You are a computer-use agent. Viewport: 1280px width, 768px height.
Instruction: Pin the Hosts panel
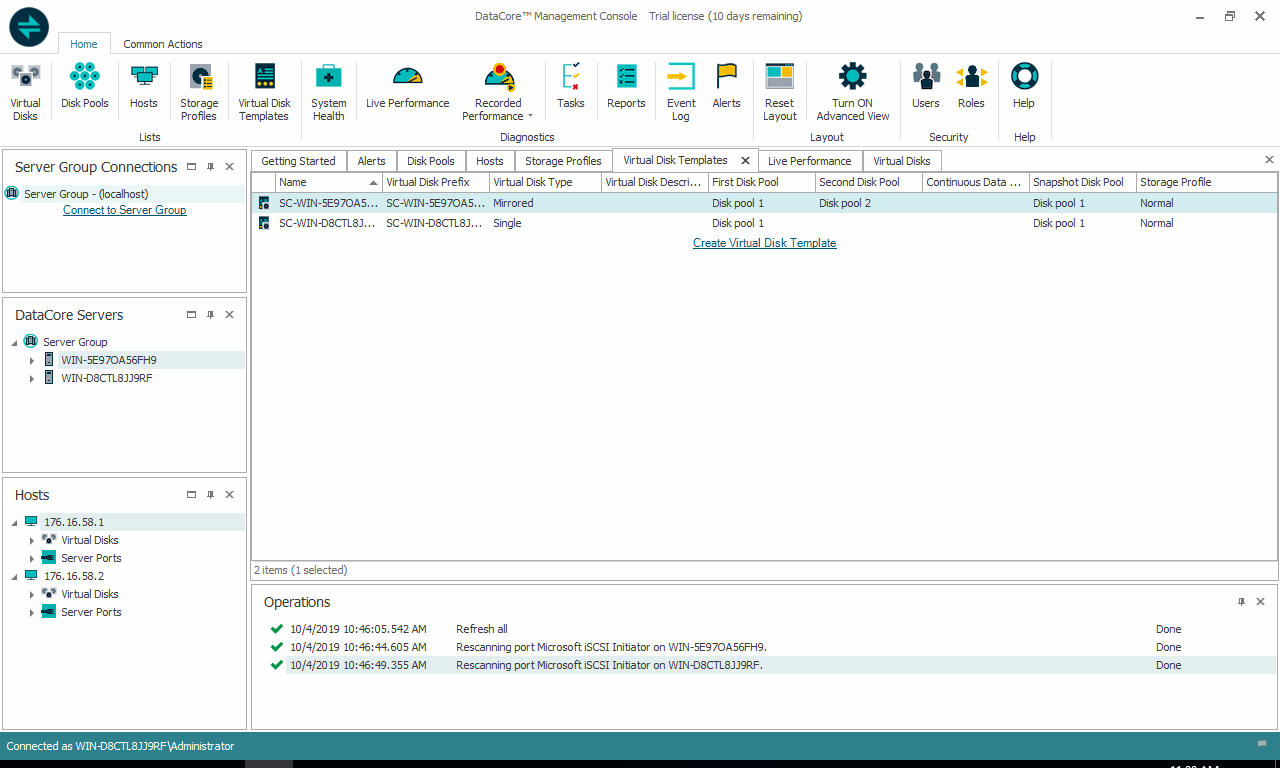(x=211, y=495)
